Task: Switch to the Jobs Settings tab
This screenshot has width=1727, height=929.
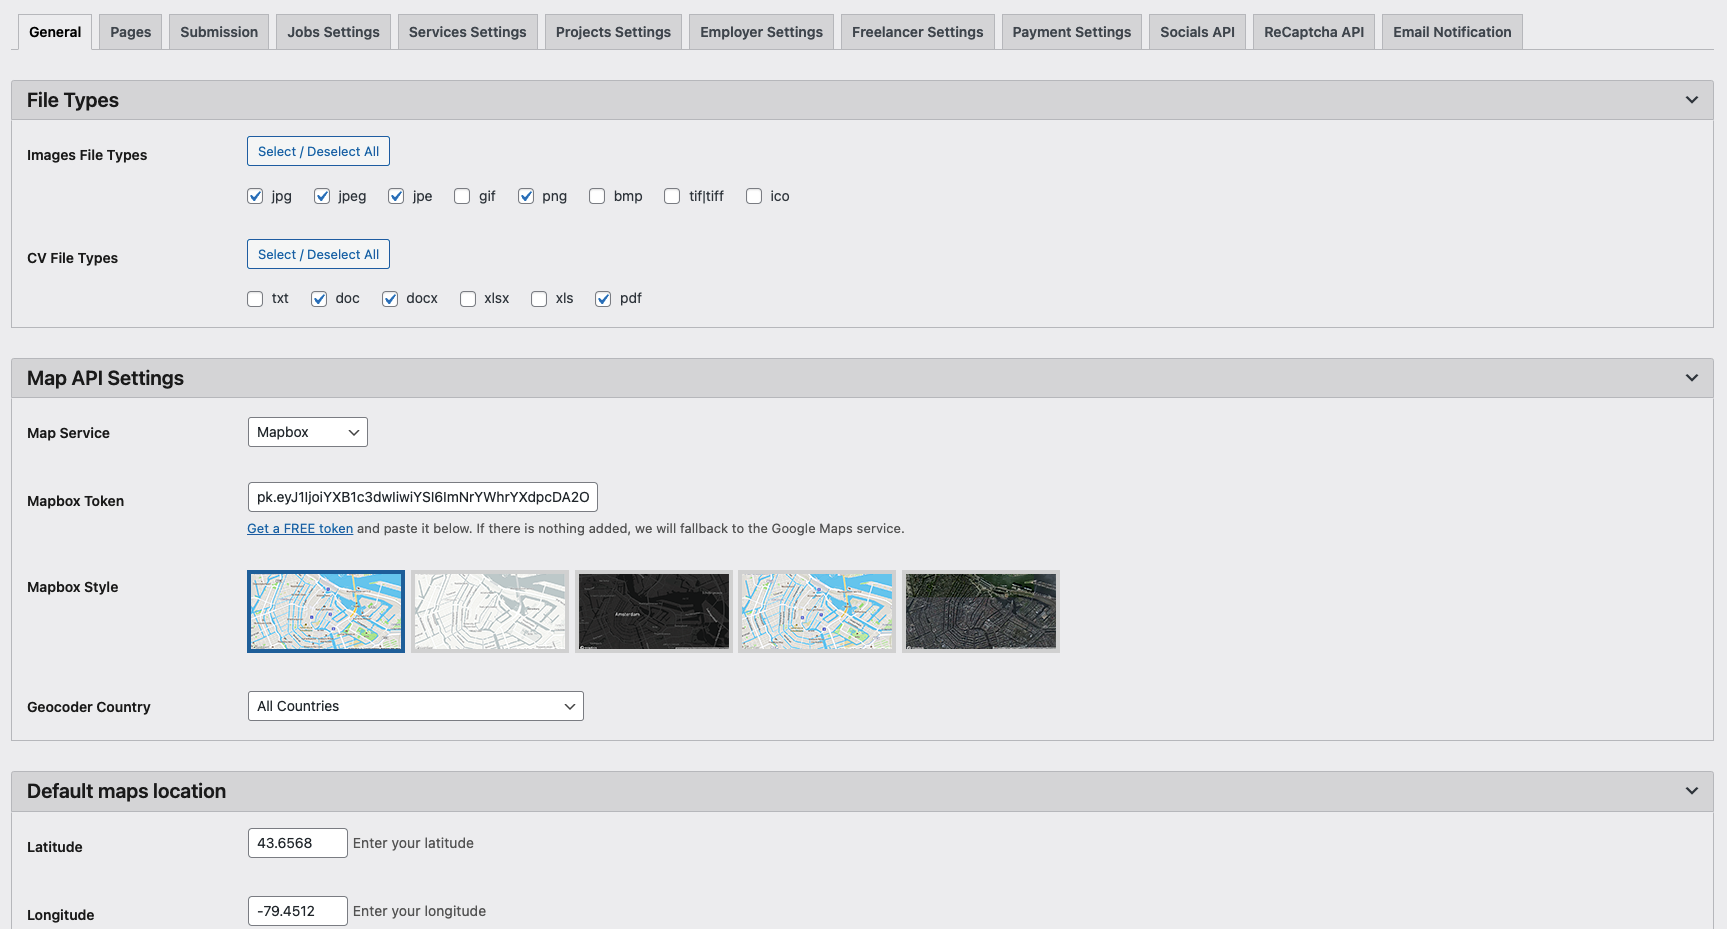Action: (x=333, y=31)
